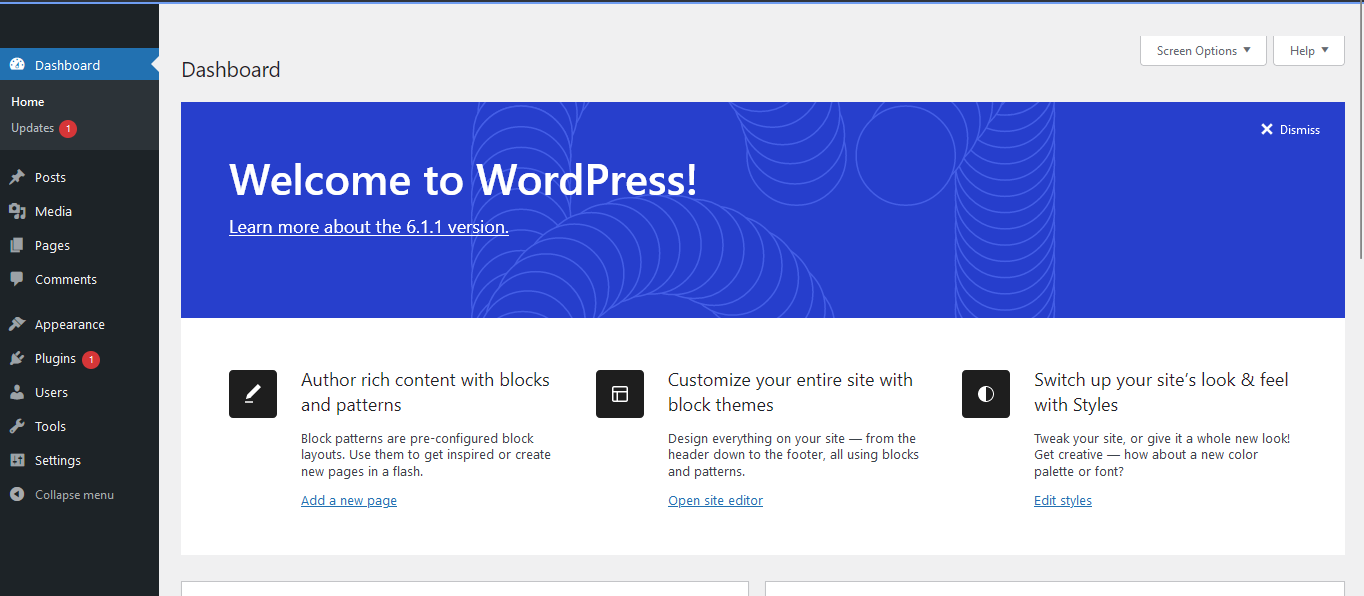
Task: Open the Media library icon
Action: coord(17,211)
